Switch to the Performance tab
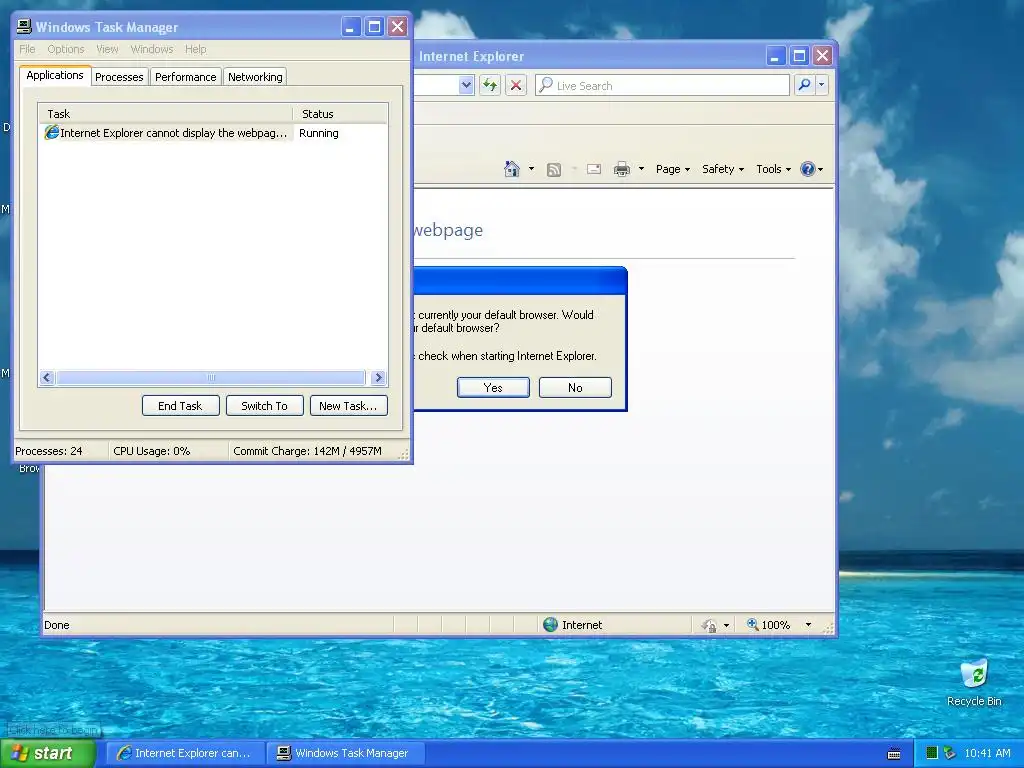Viewport: 1024px width, 768px height. tap(185, 77)
